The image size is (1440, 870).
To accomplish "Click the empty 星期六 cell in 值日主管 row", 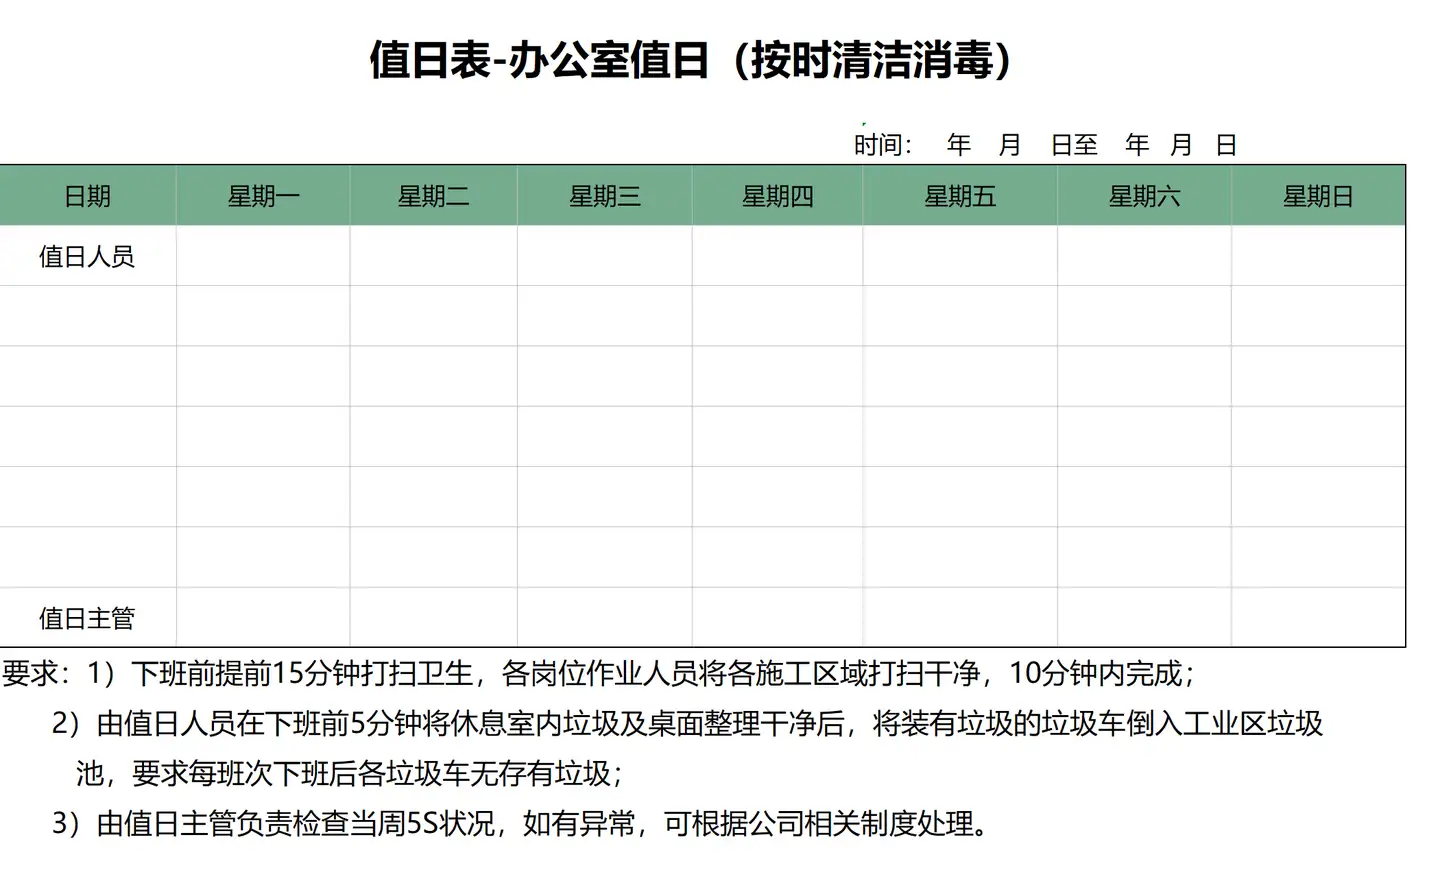I will coord(1144,617).
